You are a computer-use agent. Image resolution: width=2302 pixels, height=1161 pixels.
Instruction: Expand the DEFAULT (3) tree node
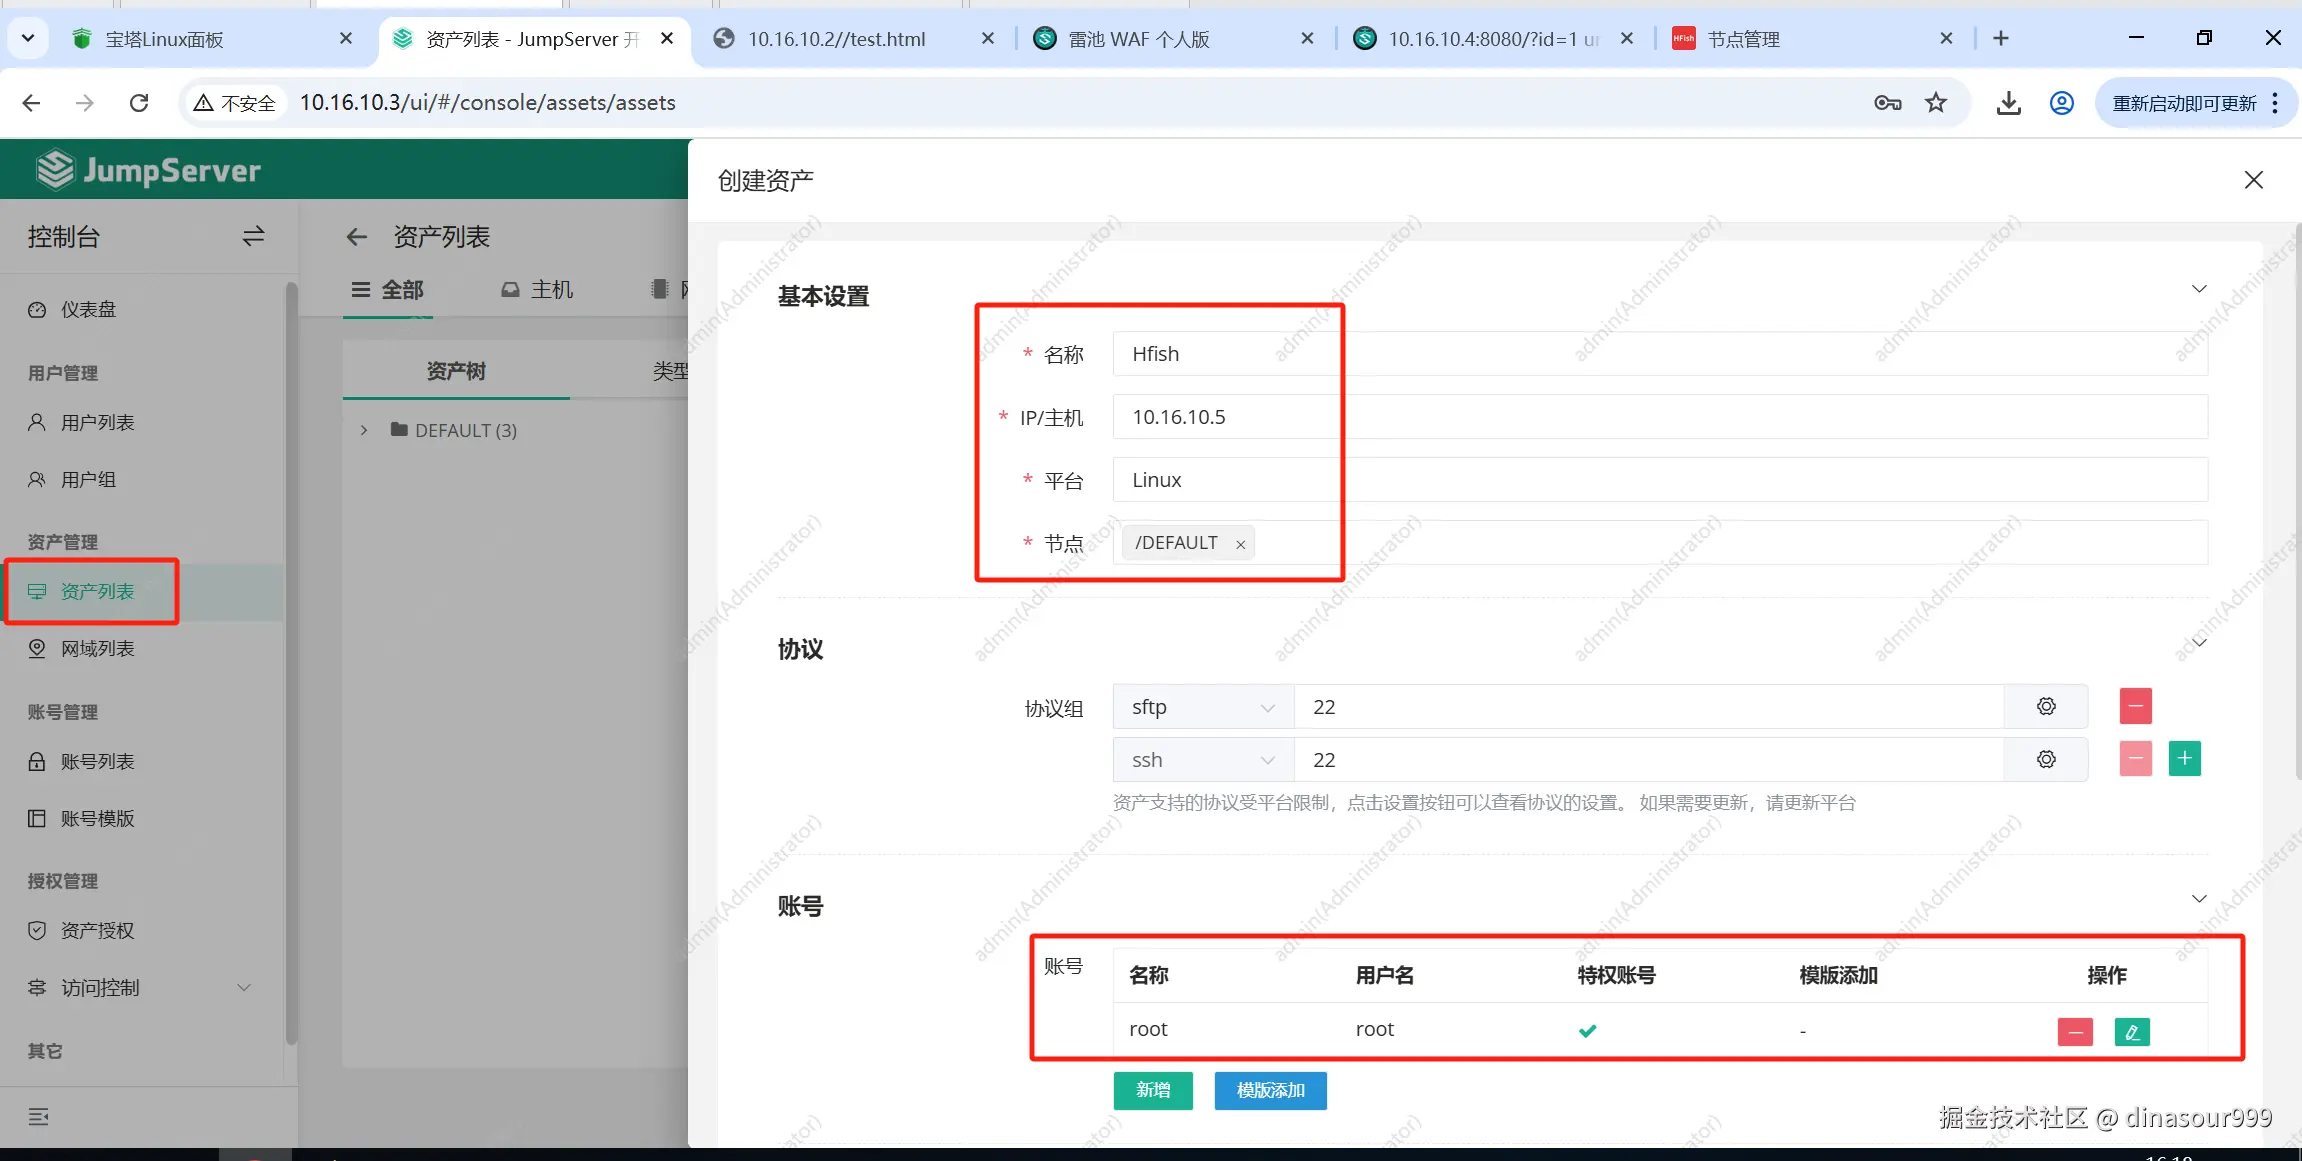tap(364, 430)
